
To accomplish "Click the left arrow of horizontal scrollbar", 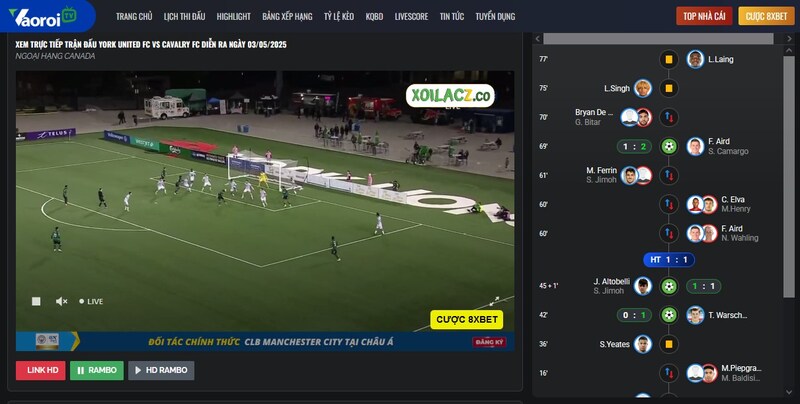I will 537,39.
